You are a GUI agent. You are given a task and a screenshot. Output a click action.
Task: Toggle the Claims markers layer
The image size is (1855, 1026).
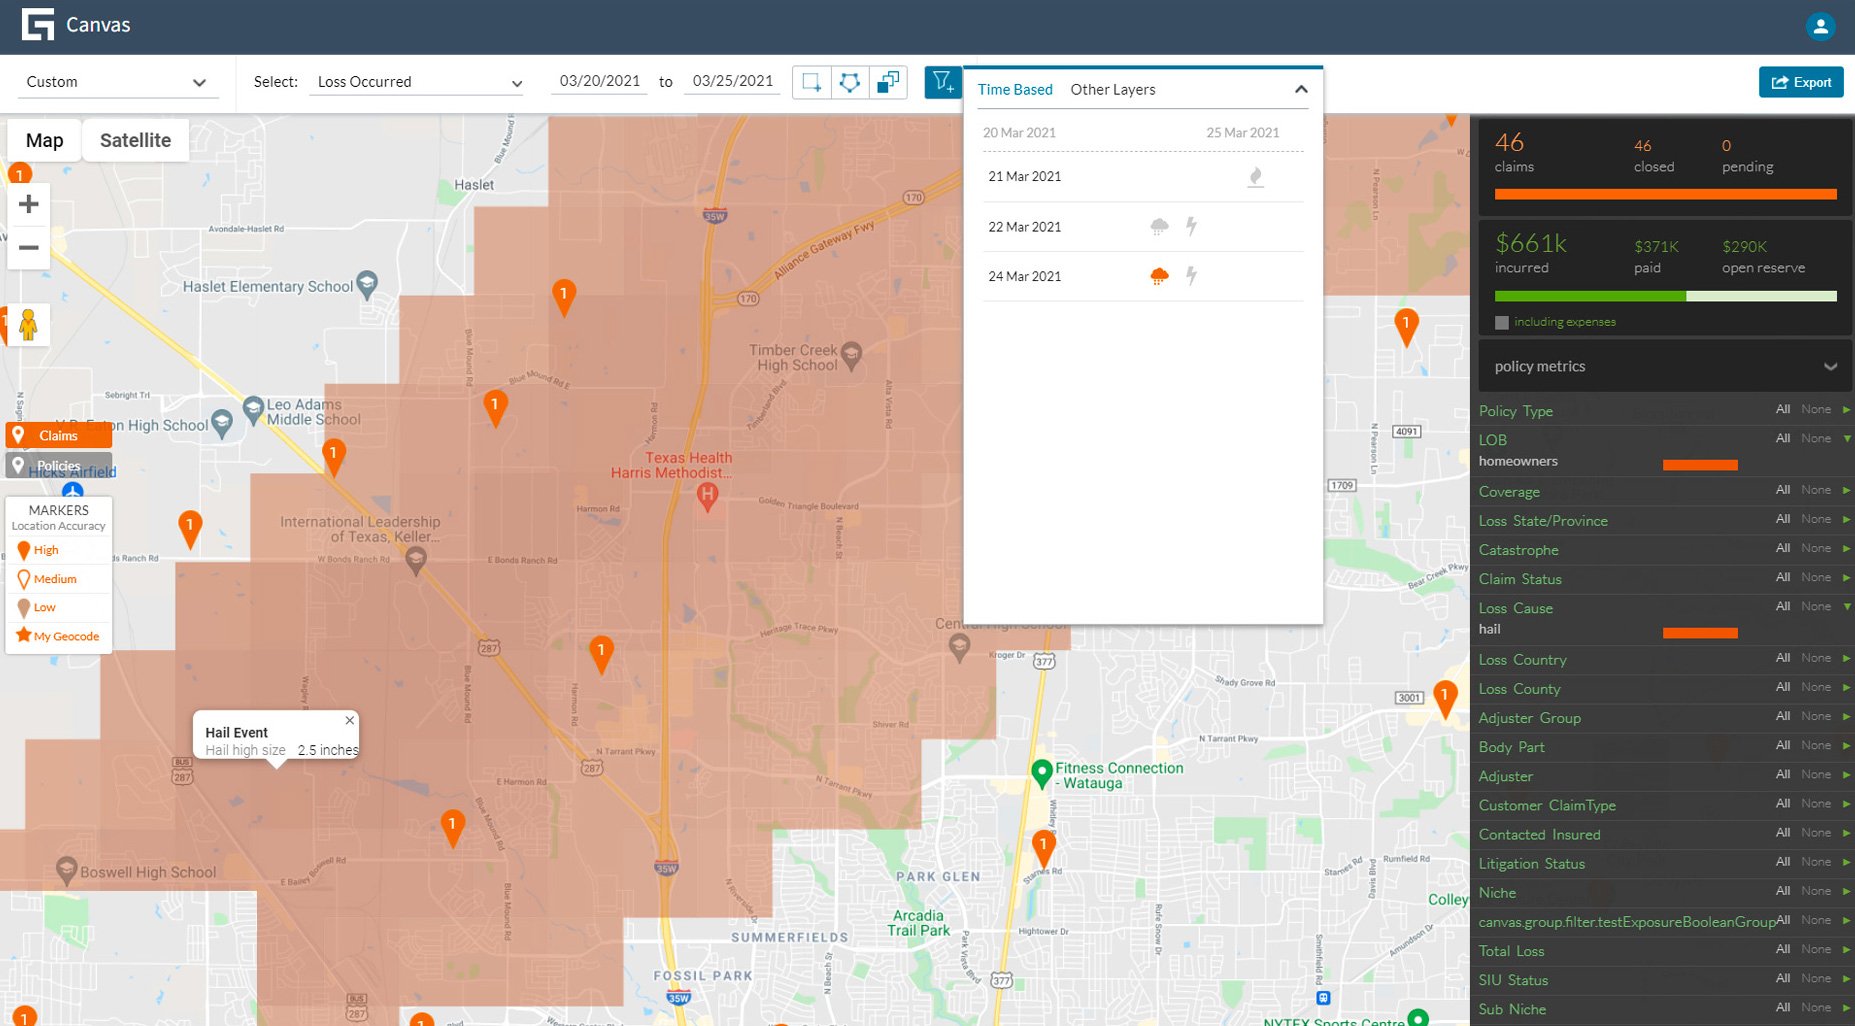[58, 434]
